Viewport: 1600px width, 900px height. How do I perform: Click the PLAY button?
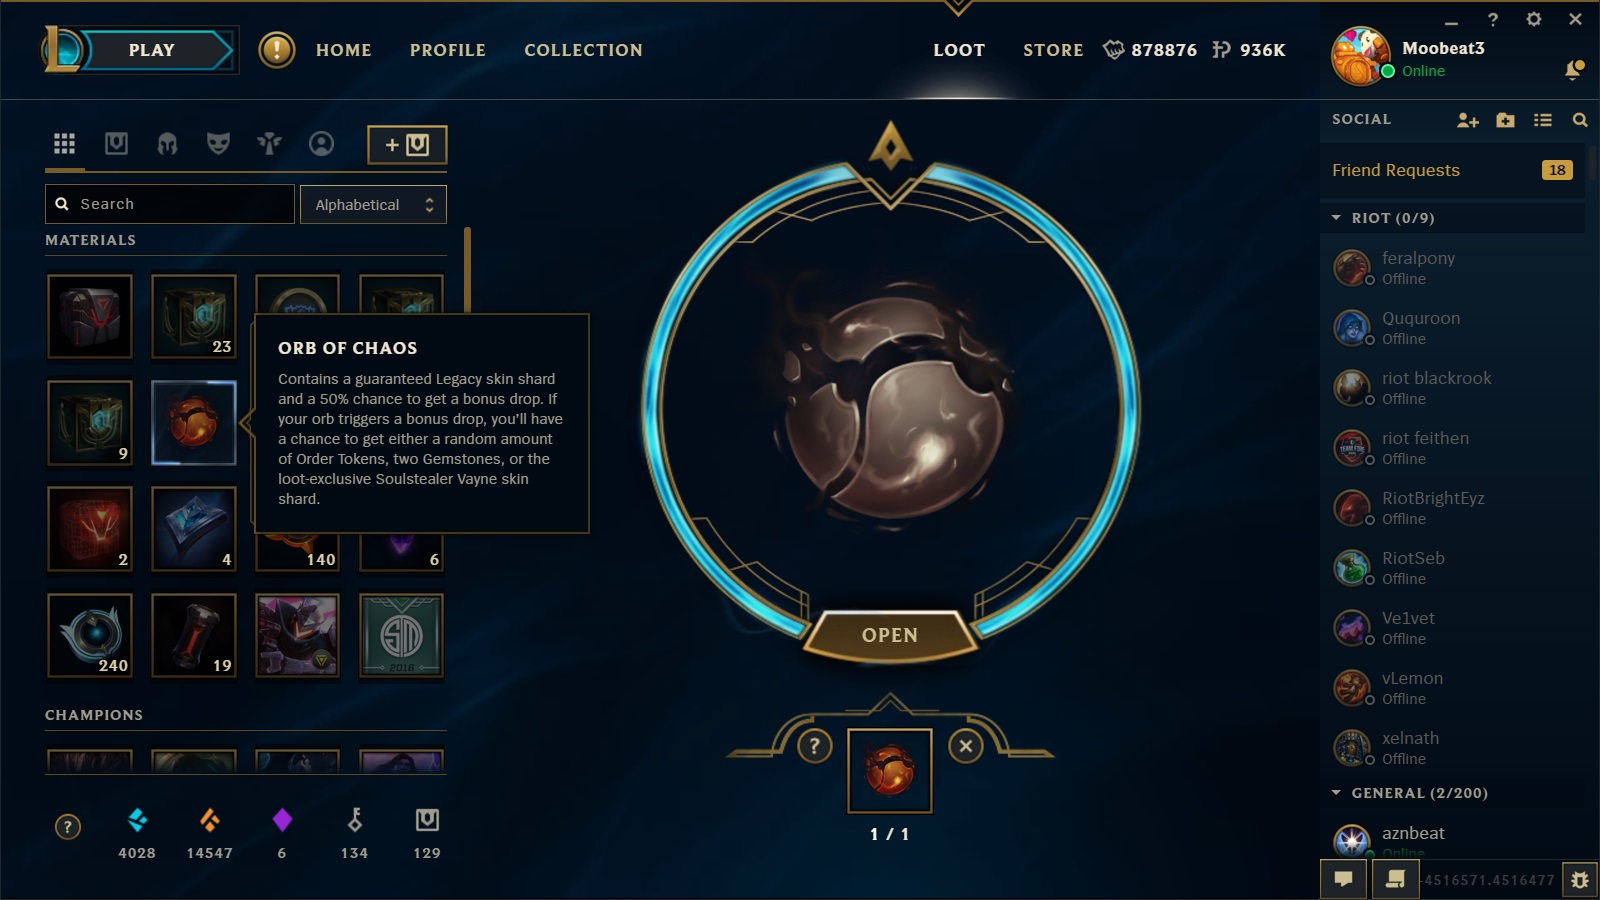(151, 50)
